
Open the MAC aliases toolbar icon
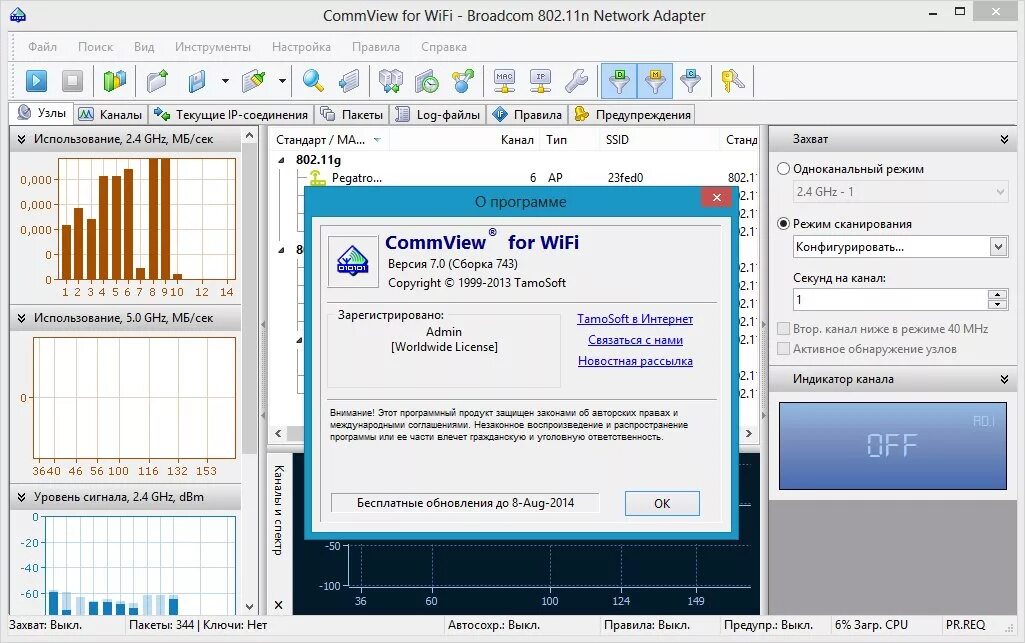click(504, 81)
